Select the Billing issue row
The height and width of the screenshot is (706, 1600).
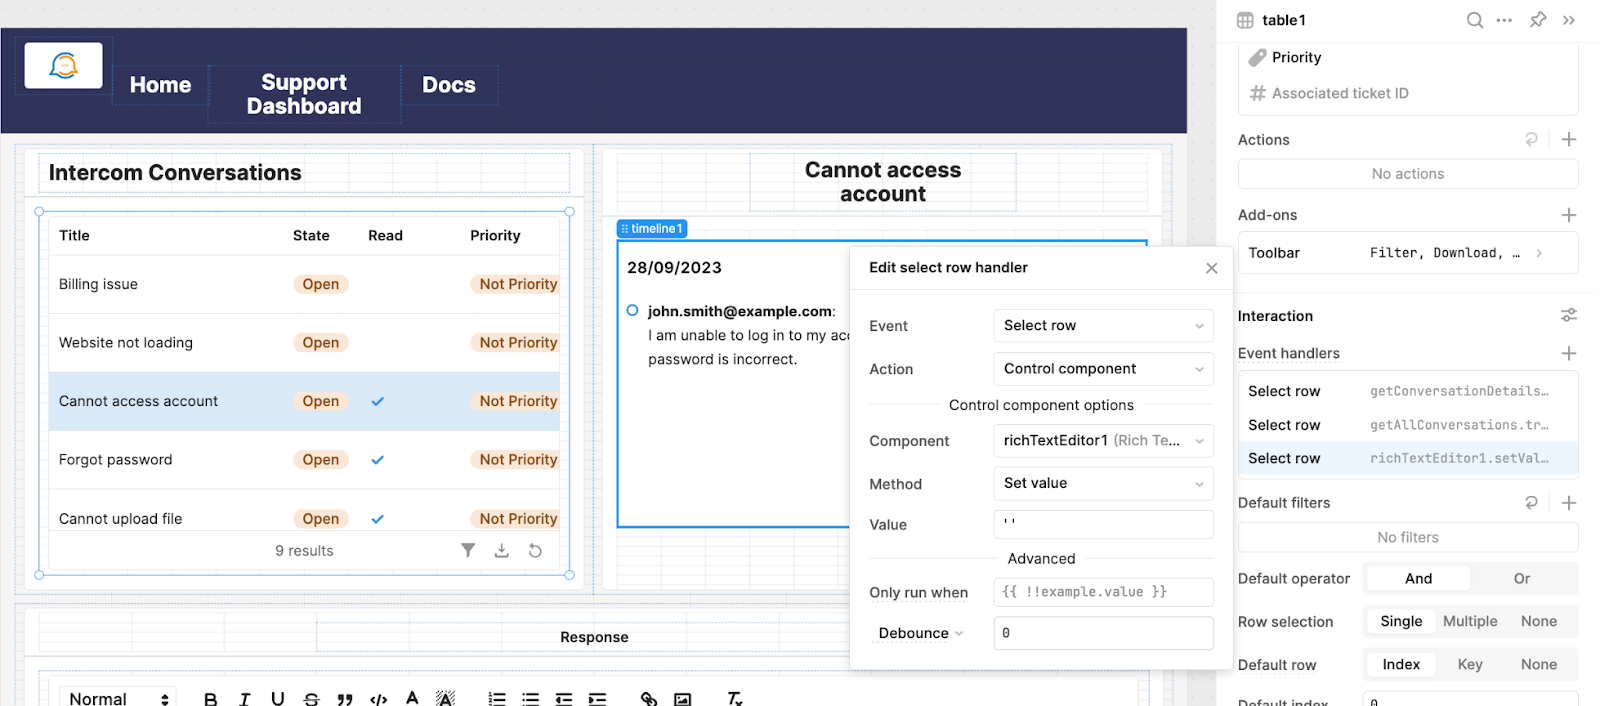click(x=304, y=284)
